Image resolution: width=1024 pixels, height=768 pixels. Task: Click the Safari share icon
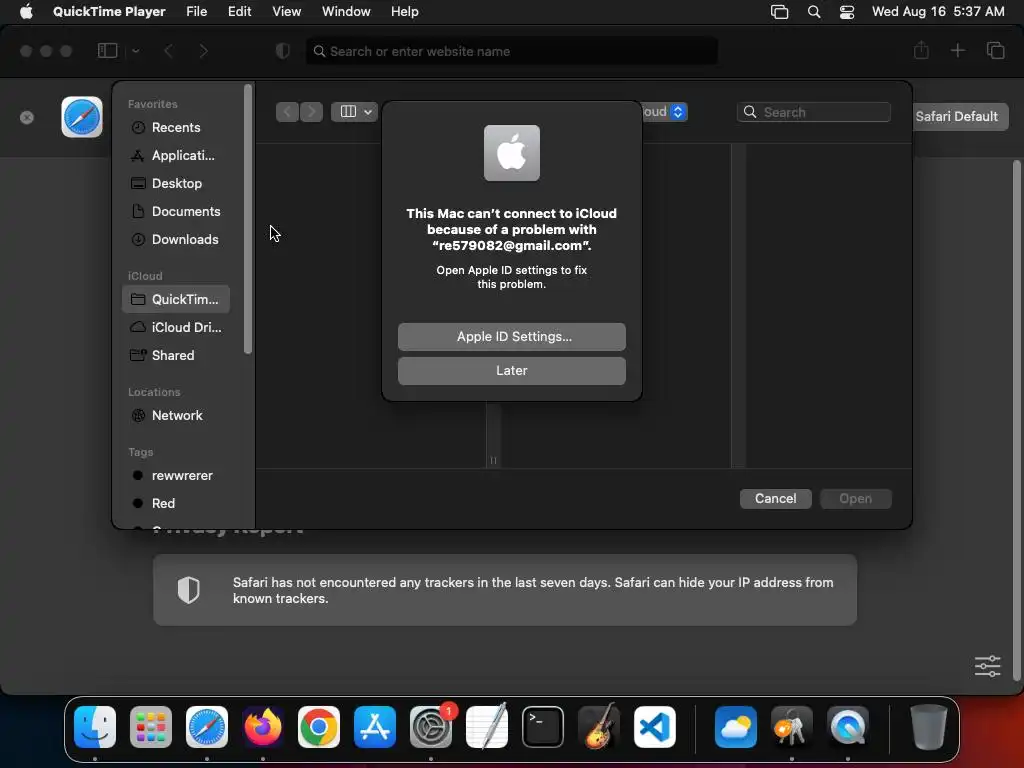click(921, 50)
